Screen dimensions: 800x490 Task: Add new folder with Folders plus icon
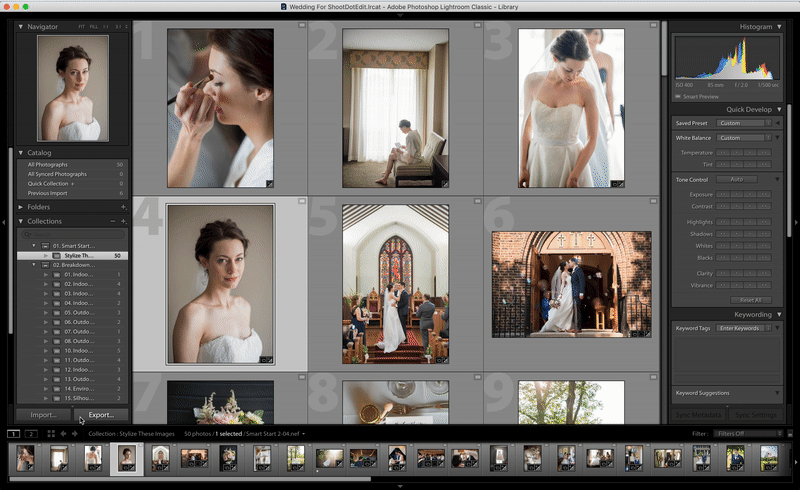[x=123, y=207]
